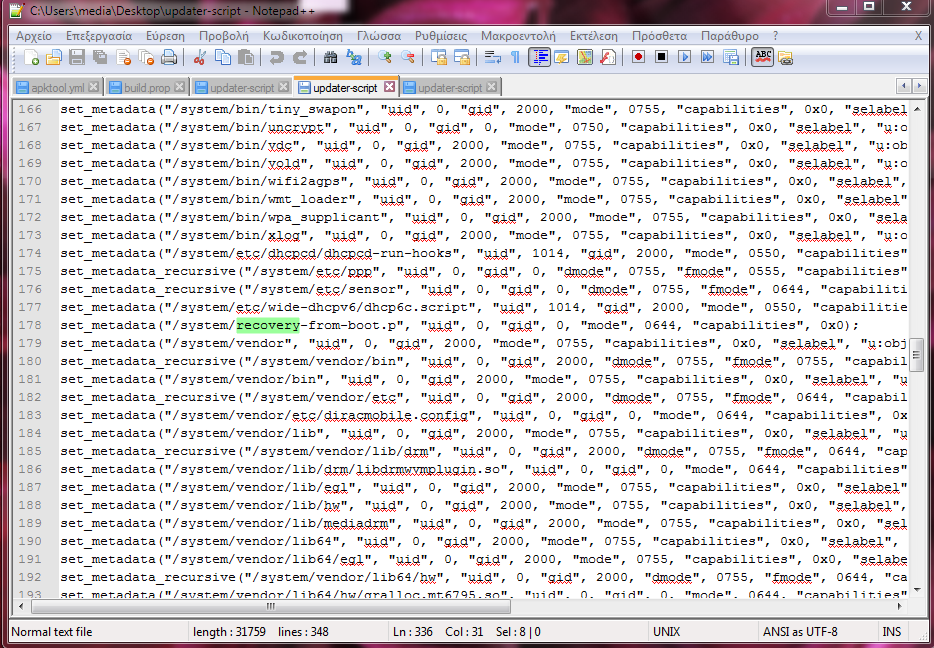Toggle the indent guide button
This screenshot has width=934, height=648.
tap(538, 57)
